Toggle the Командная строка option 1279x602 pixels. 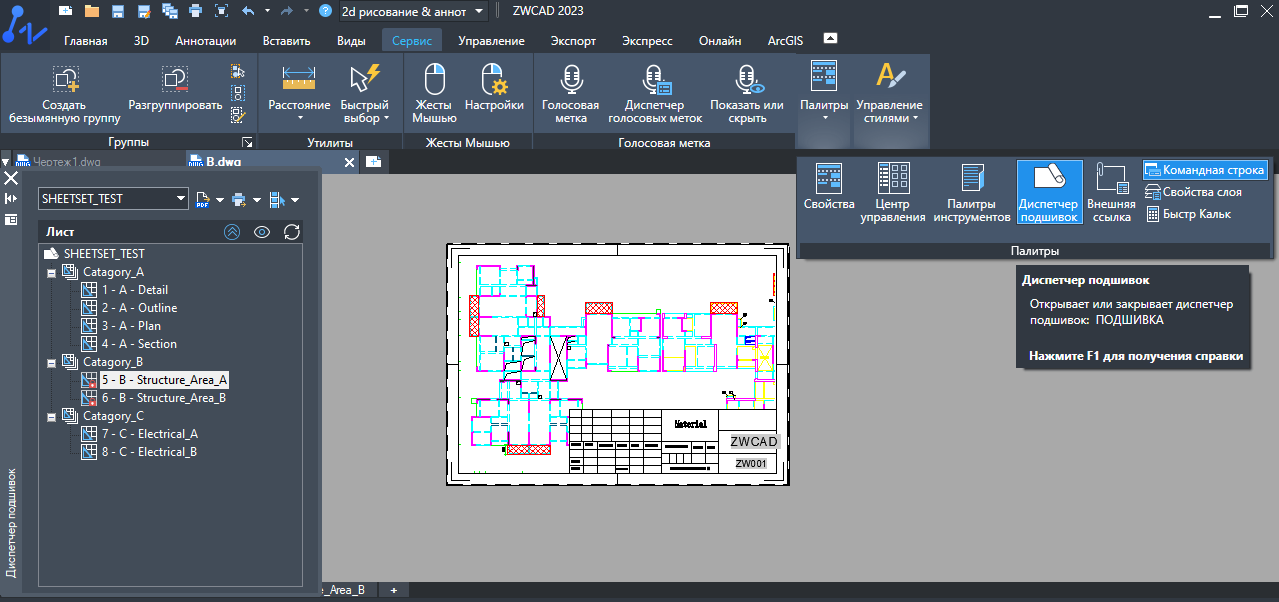(1205, 170)
